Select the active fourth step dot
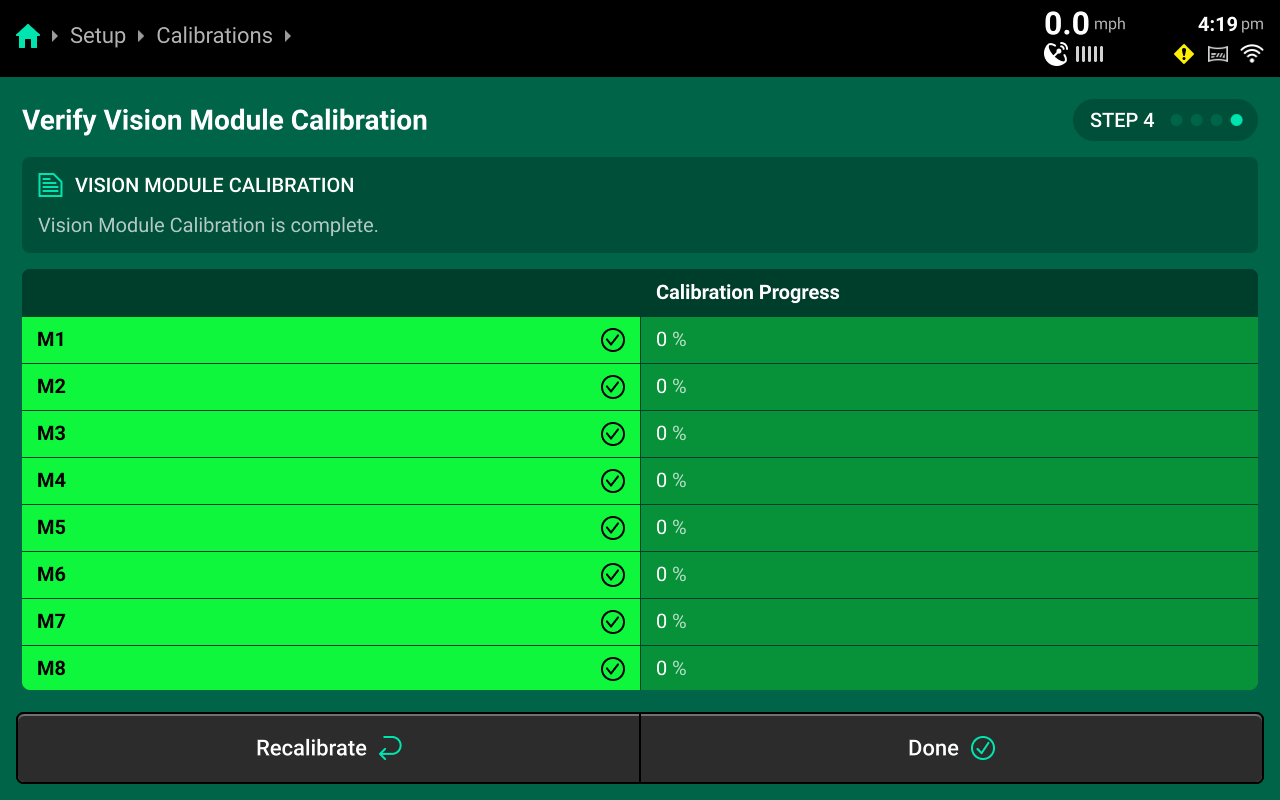Screen dimensions: 1280x800 coord(1237,120)
